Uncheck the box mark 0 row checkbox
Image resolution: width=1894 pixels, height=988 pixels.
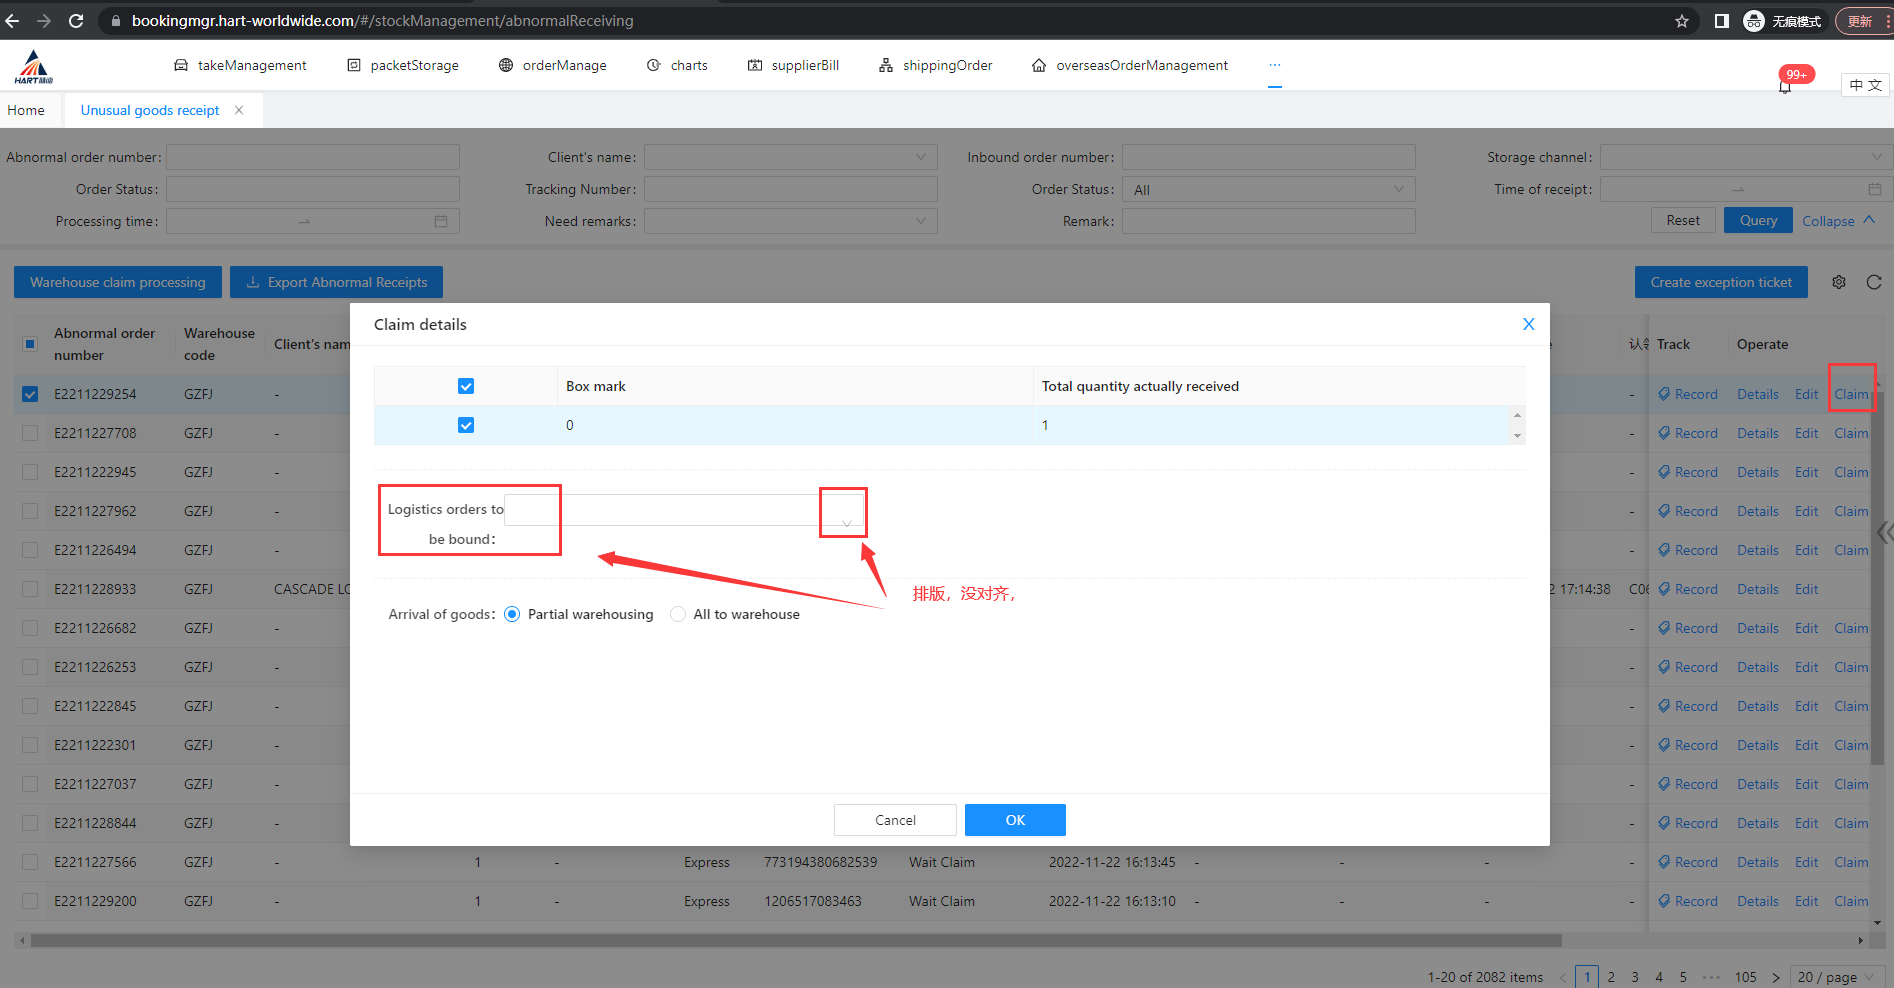coord(466,425)
